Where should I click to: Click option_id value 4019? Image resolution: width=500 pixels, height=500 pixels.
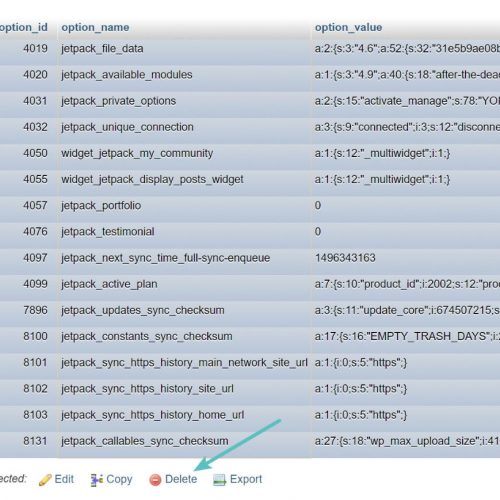tap(35, 49)
